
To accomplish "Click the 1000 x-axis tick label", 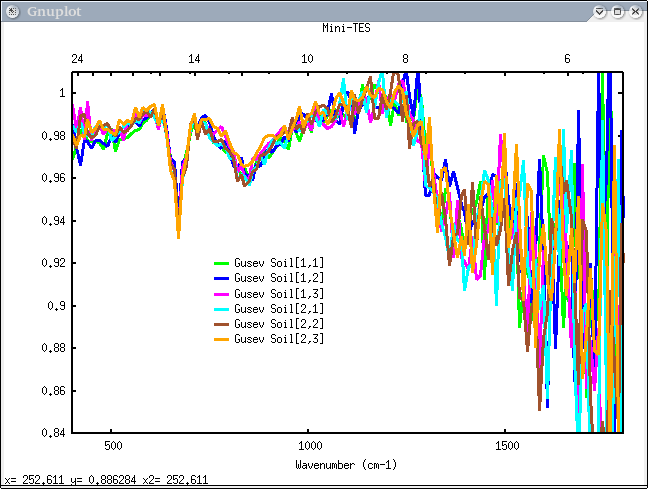I will [x=310, y=446].
